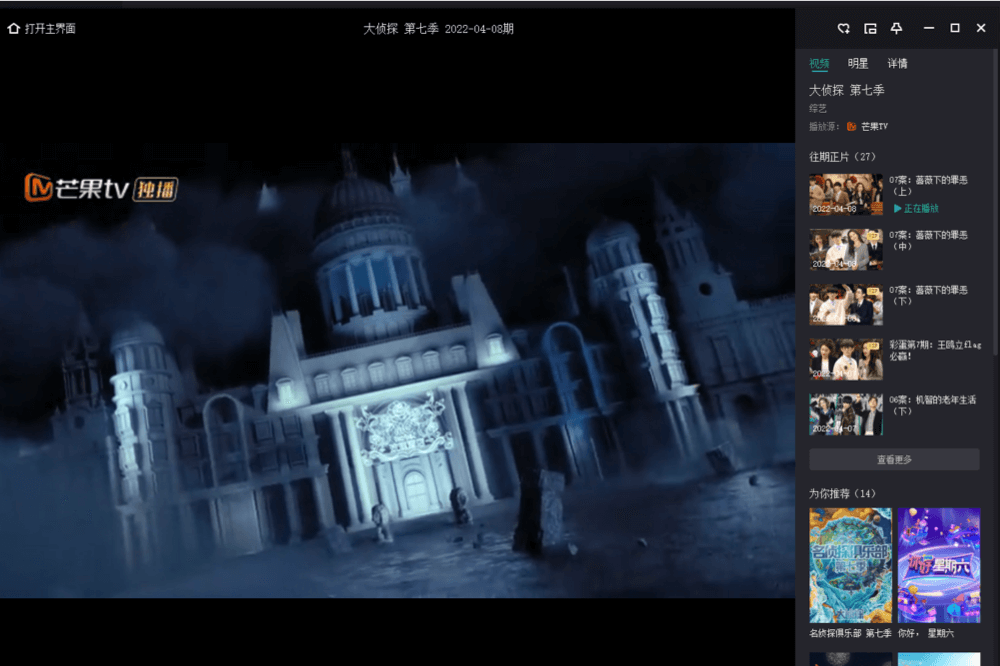The image size is (1000, 666).
Task: Pin the player window on top
Action: coord(896,28)
